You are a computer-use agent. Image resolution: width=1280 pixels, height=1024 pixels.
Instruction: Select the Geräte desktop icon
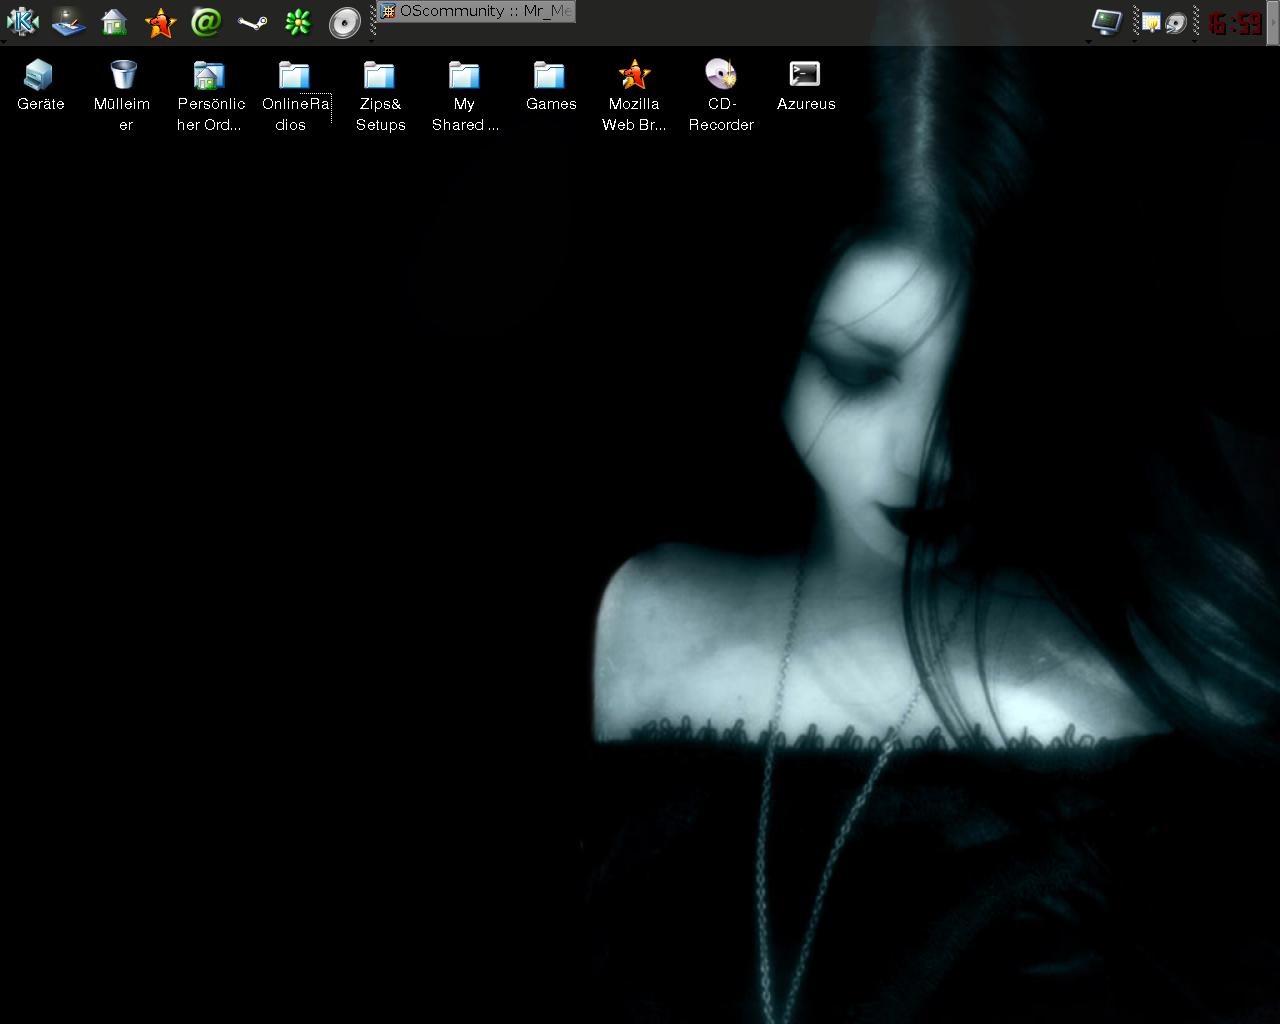click(40, 75)
